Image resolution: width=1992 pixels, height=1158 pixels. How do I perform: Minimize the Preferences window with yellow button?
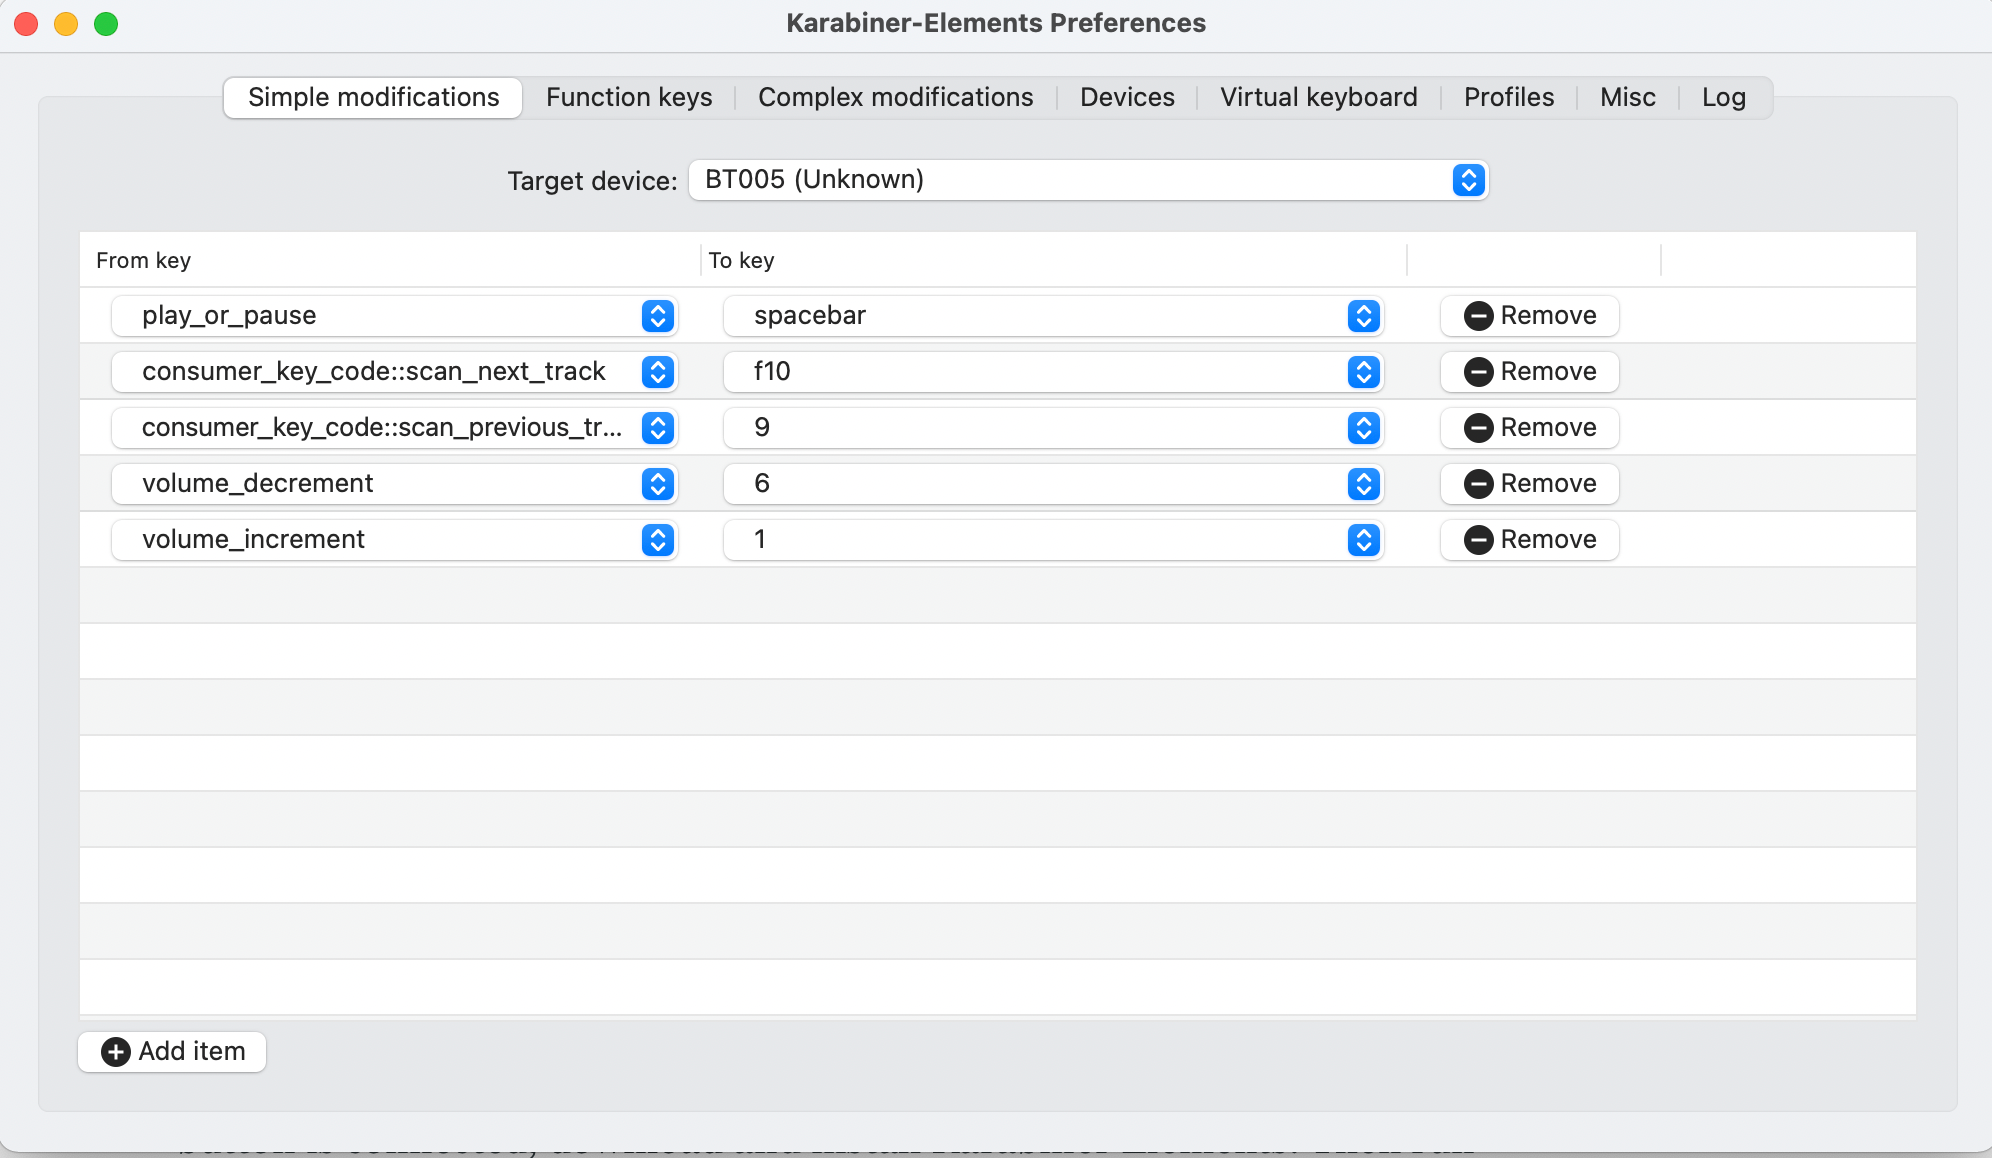click(x=66, y=24)
